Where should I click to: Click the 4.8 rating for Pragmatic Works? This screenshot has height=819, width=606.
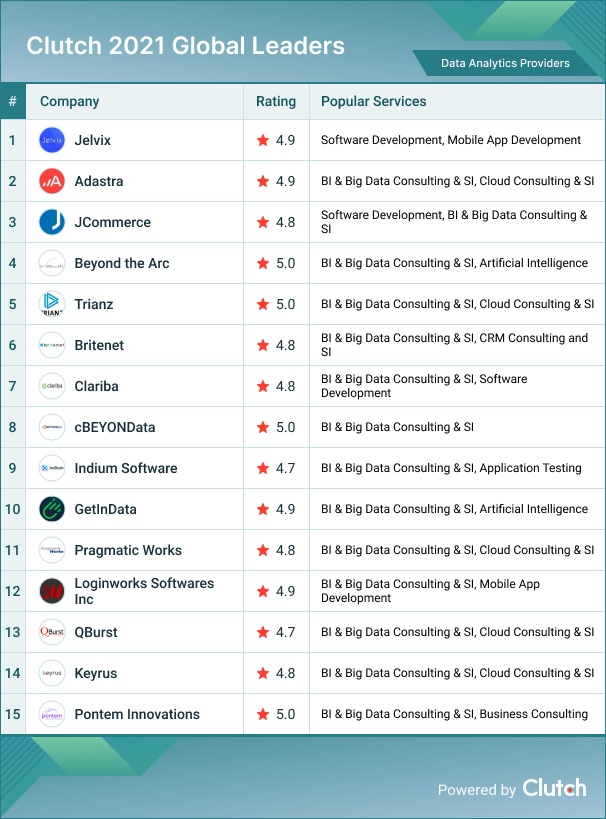pyautogui.click(x=285, y=550)
